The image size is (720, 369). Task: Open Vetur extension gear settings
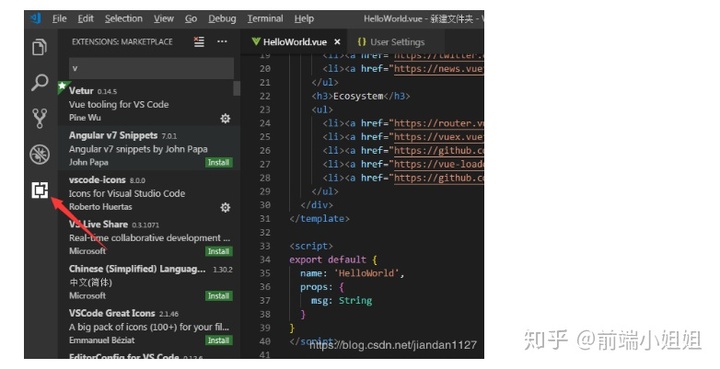(225, 118)
